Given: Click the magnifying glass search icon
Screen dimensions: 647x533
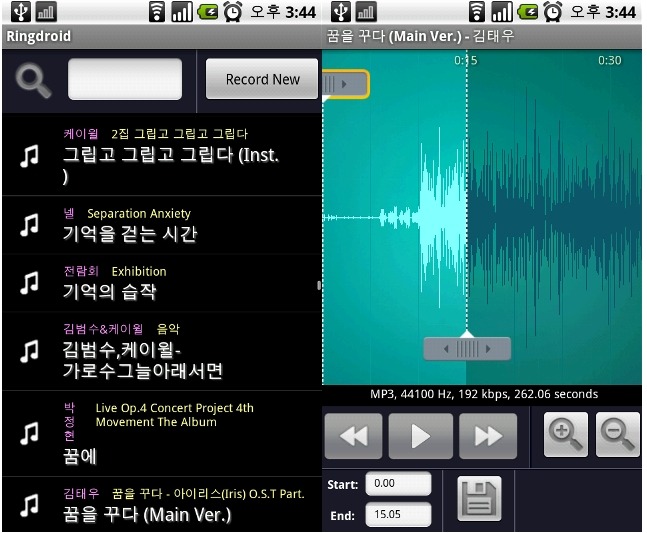Looking at the screenshot, I should pos(35,80).
